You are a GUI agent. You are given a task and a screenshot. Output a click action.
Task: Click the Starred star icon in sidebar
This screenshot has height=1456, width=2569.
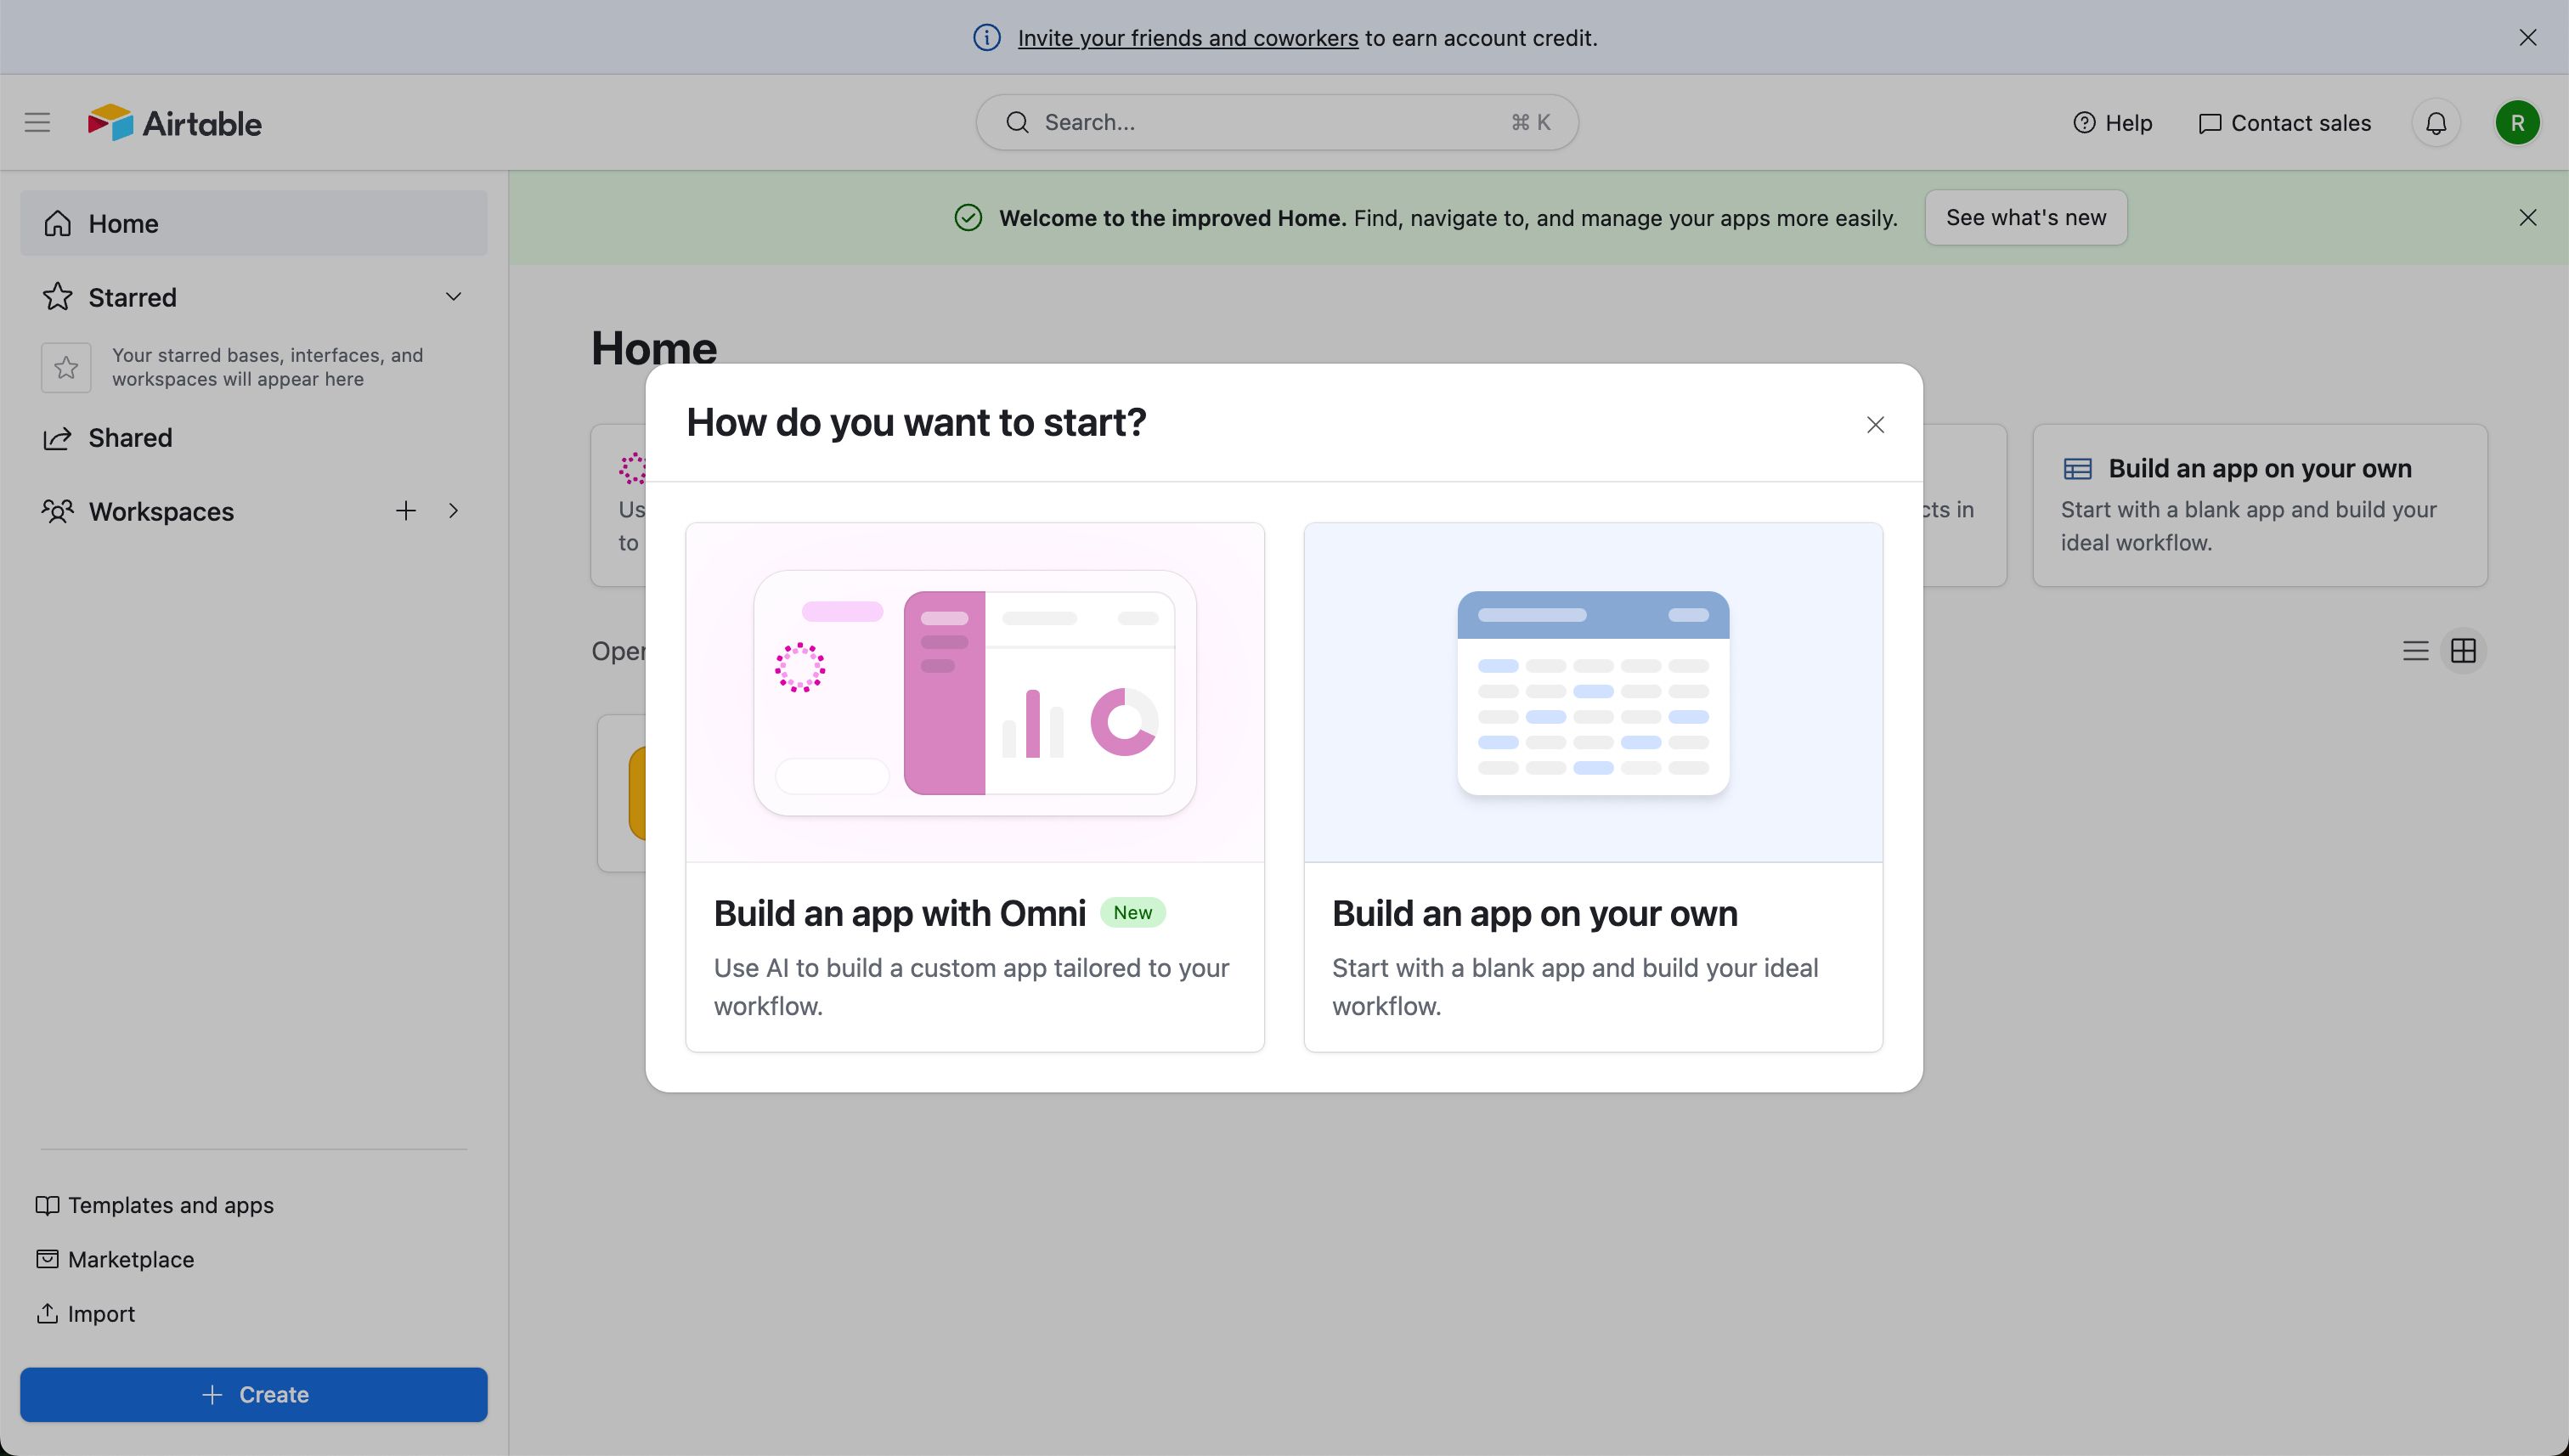pyautogui.click(x=58, y=297)
